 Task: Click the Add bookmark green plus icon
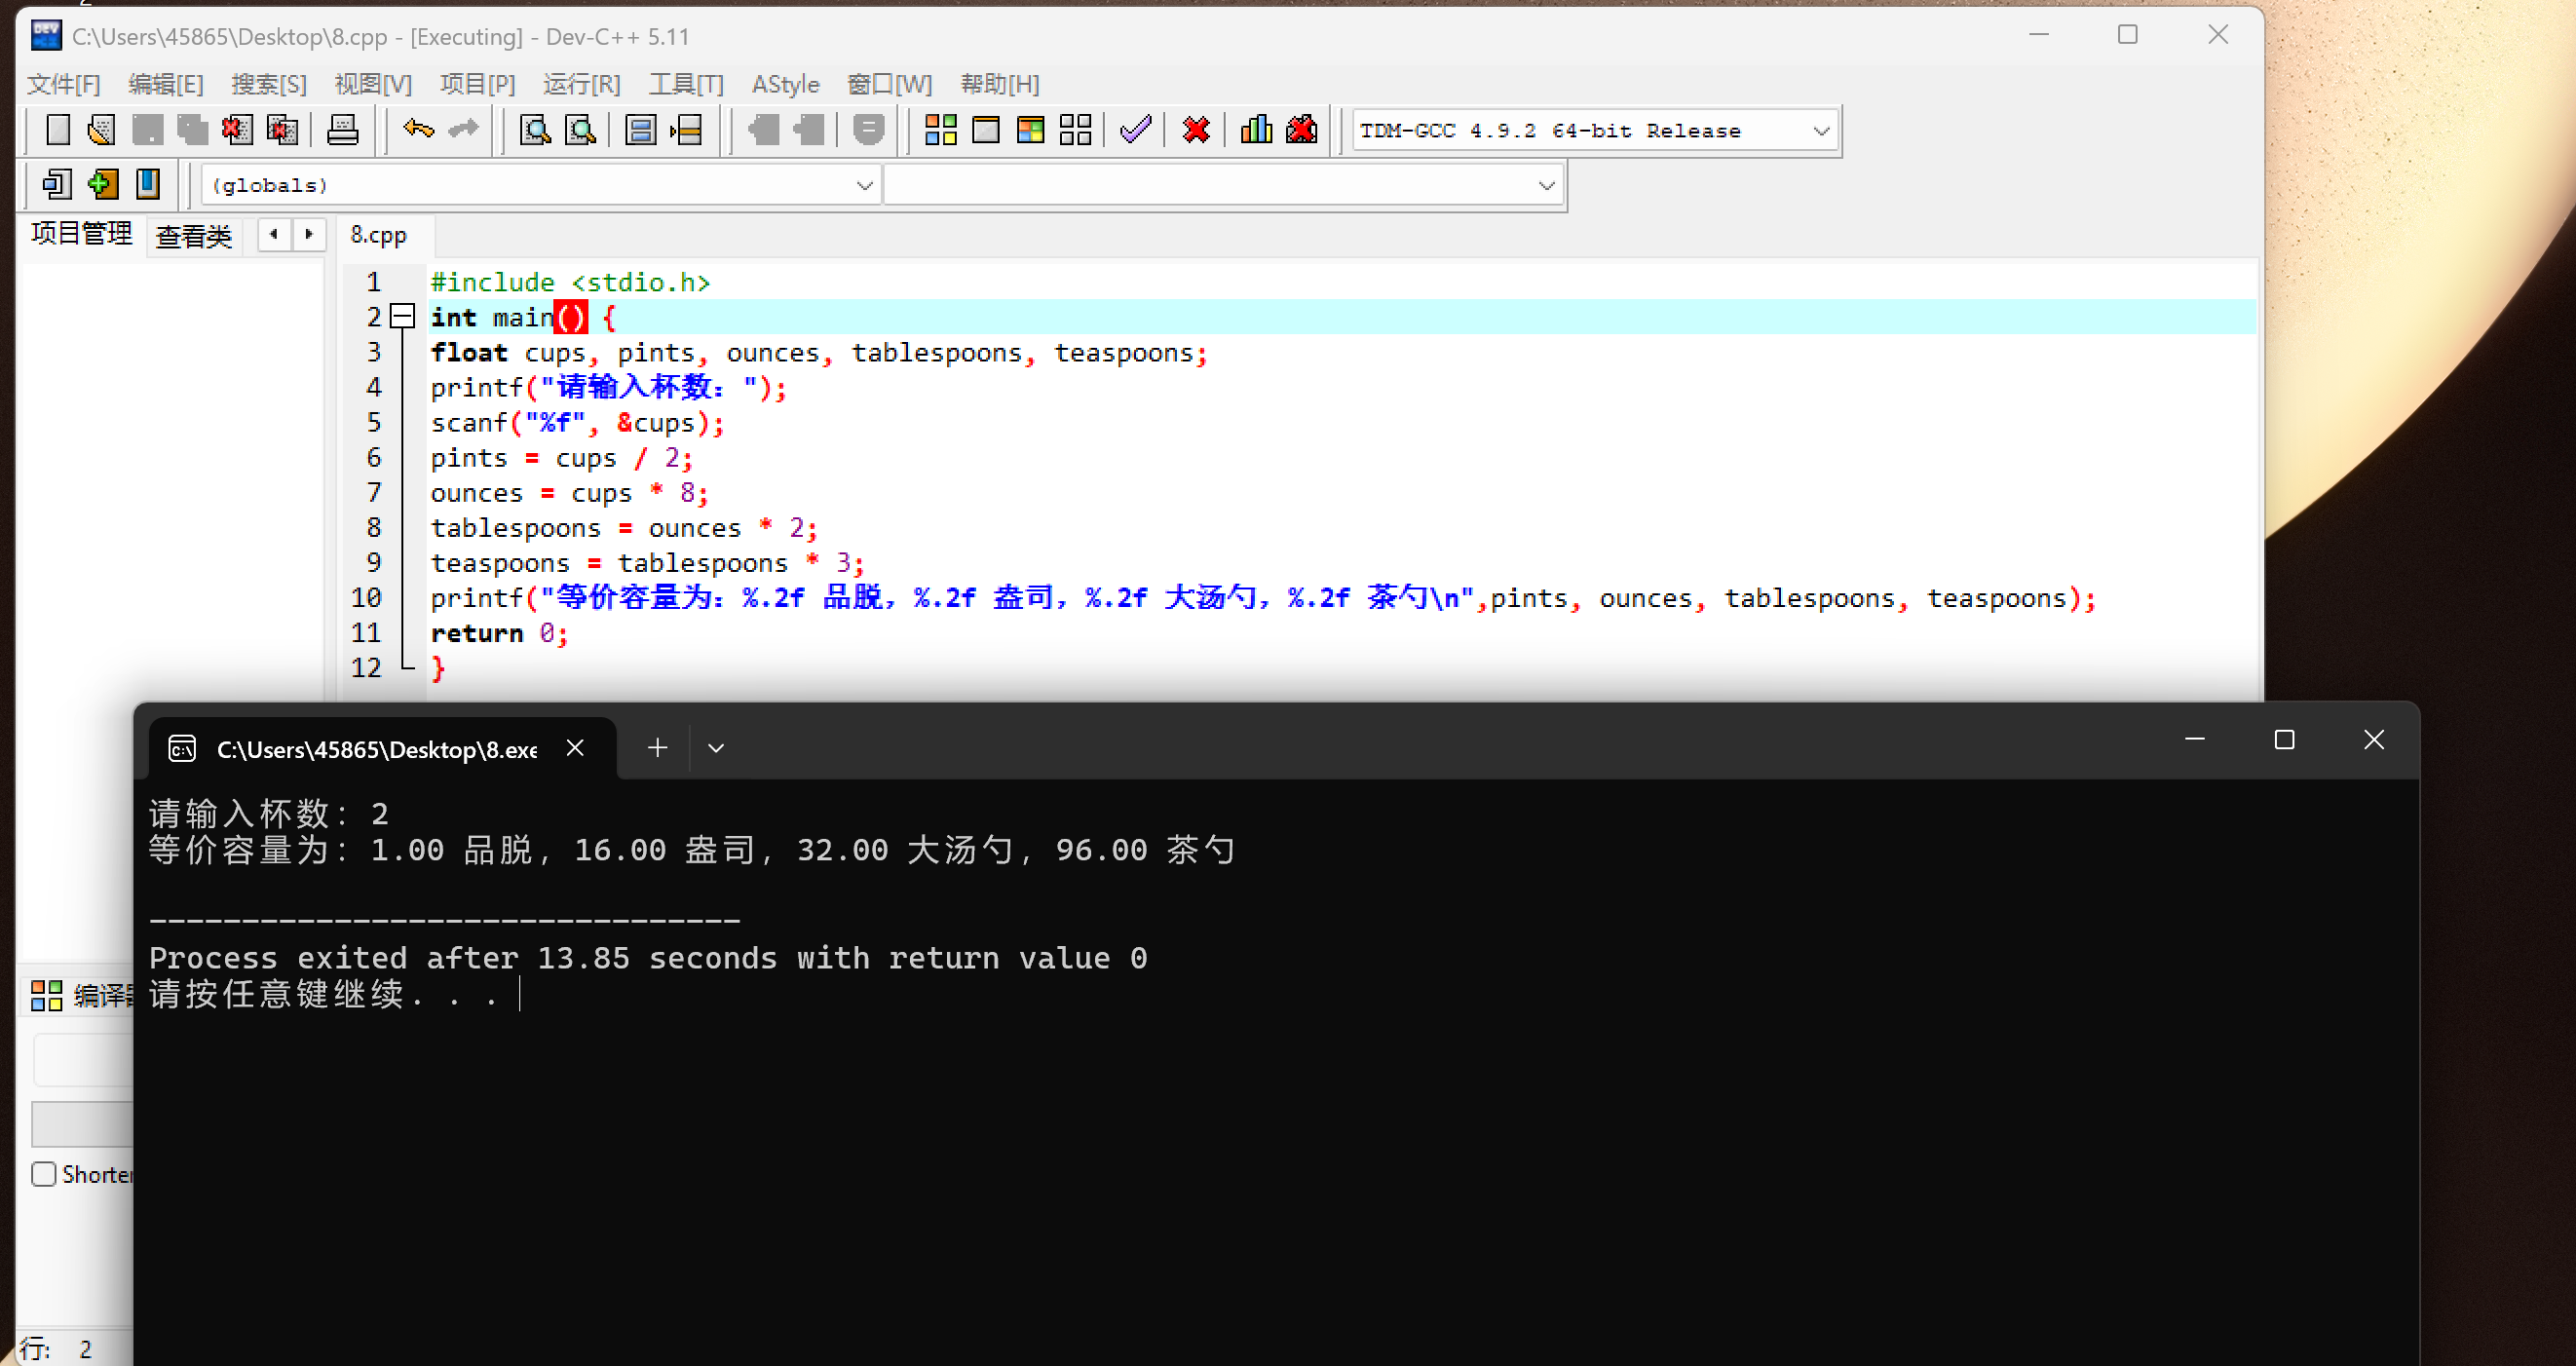(102, 184)
